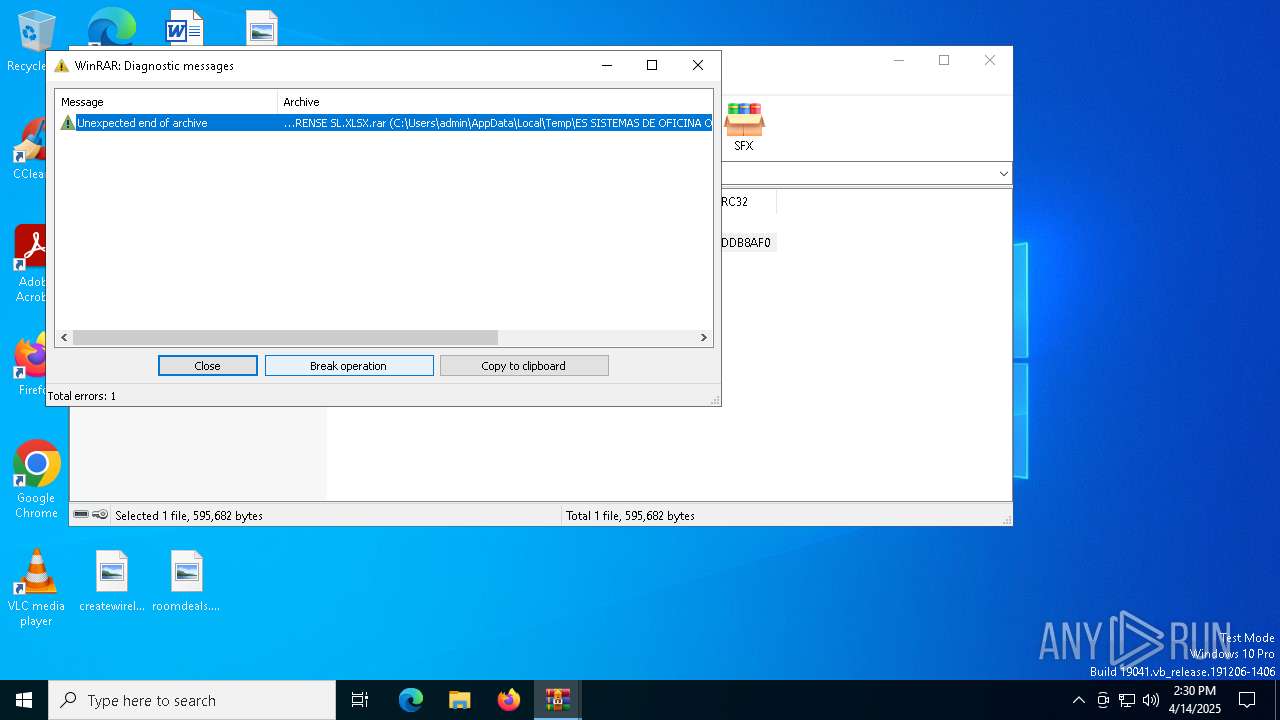Click the Archive column header
This screenshot has width=1280, height=720.
[495, 102]
